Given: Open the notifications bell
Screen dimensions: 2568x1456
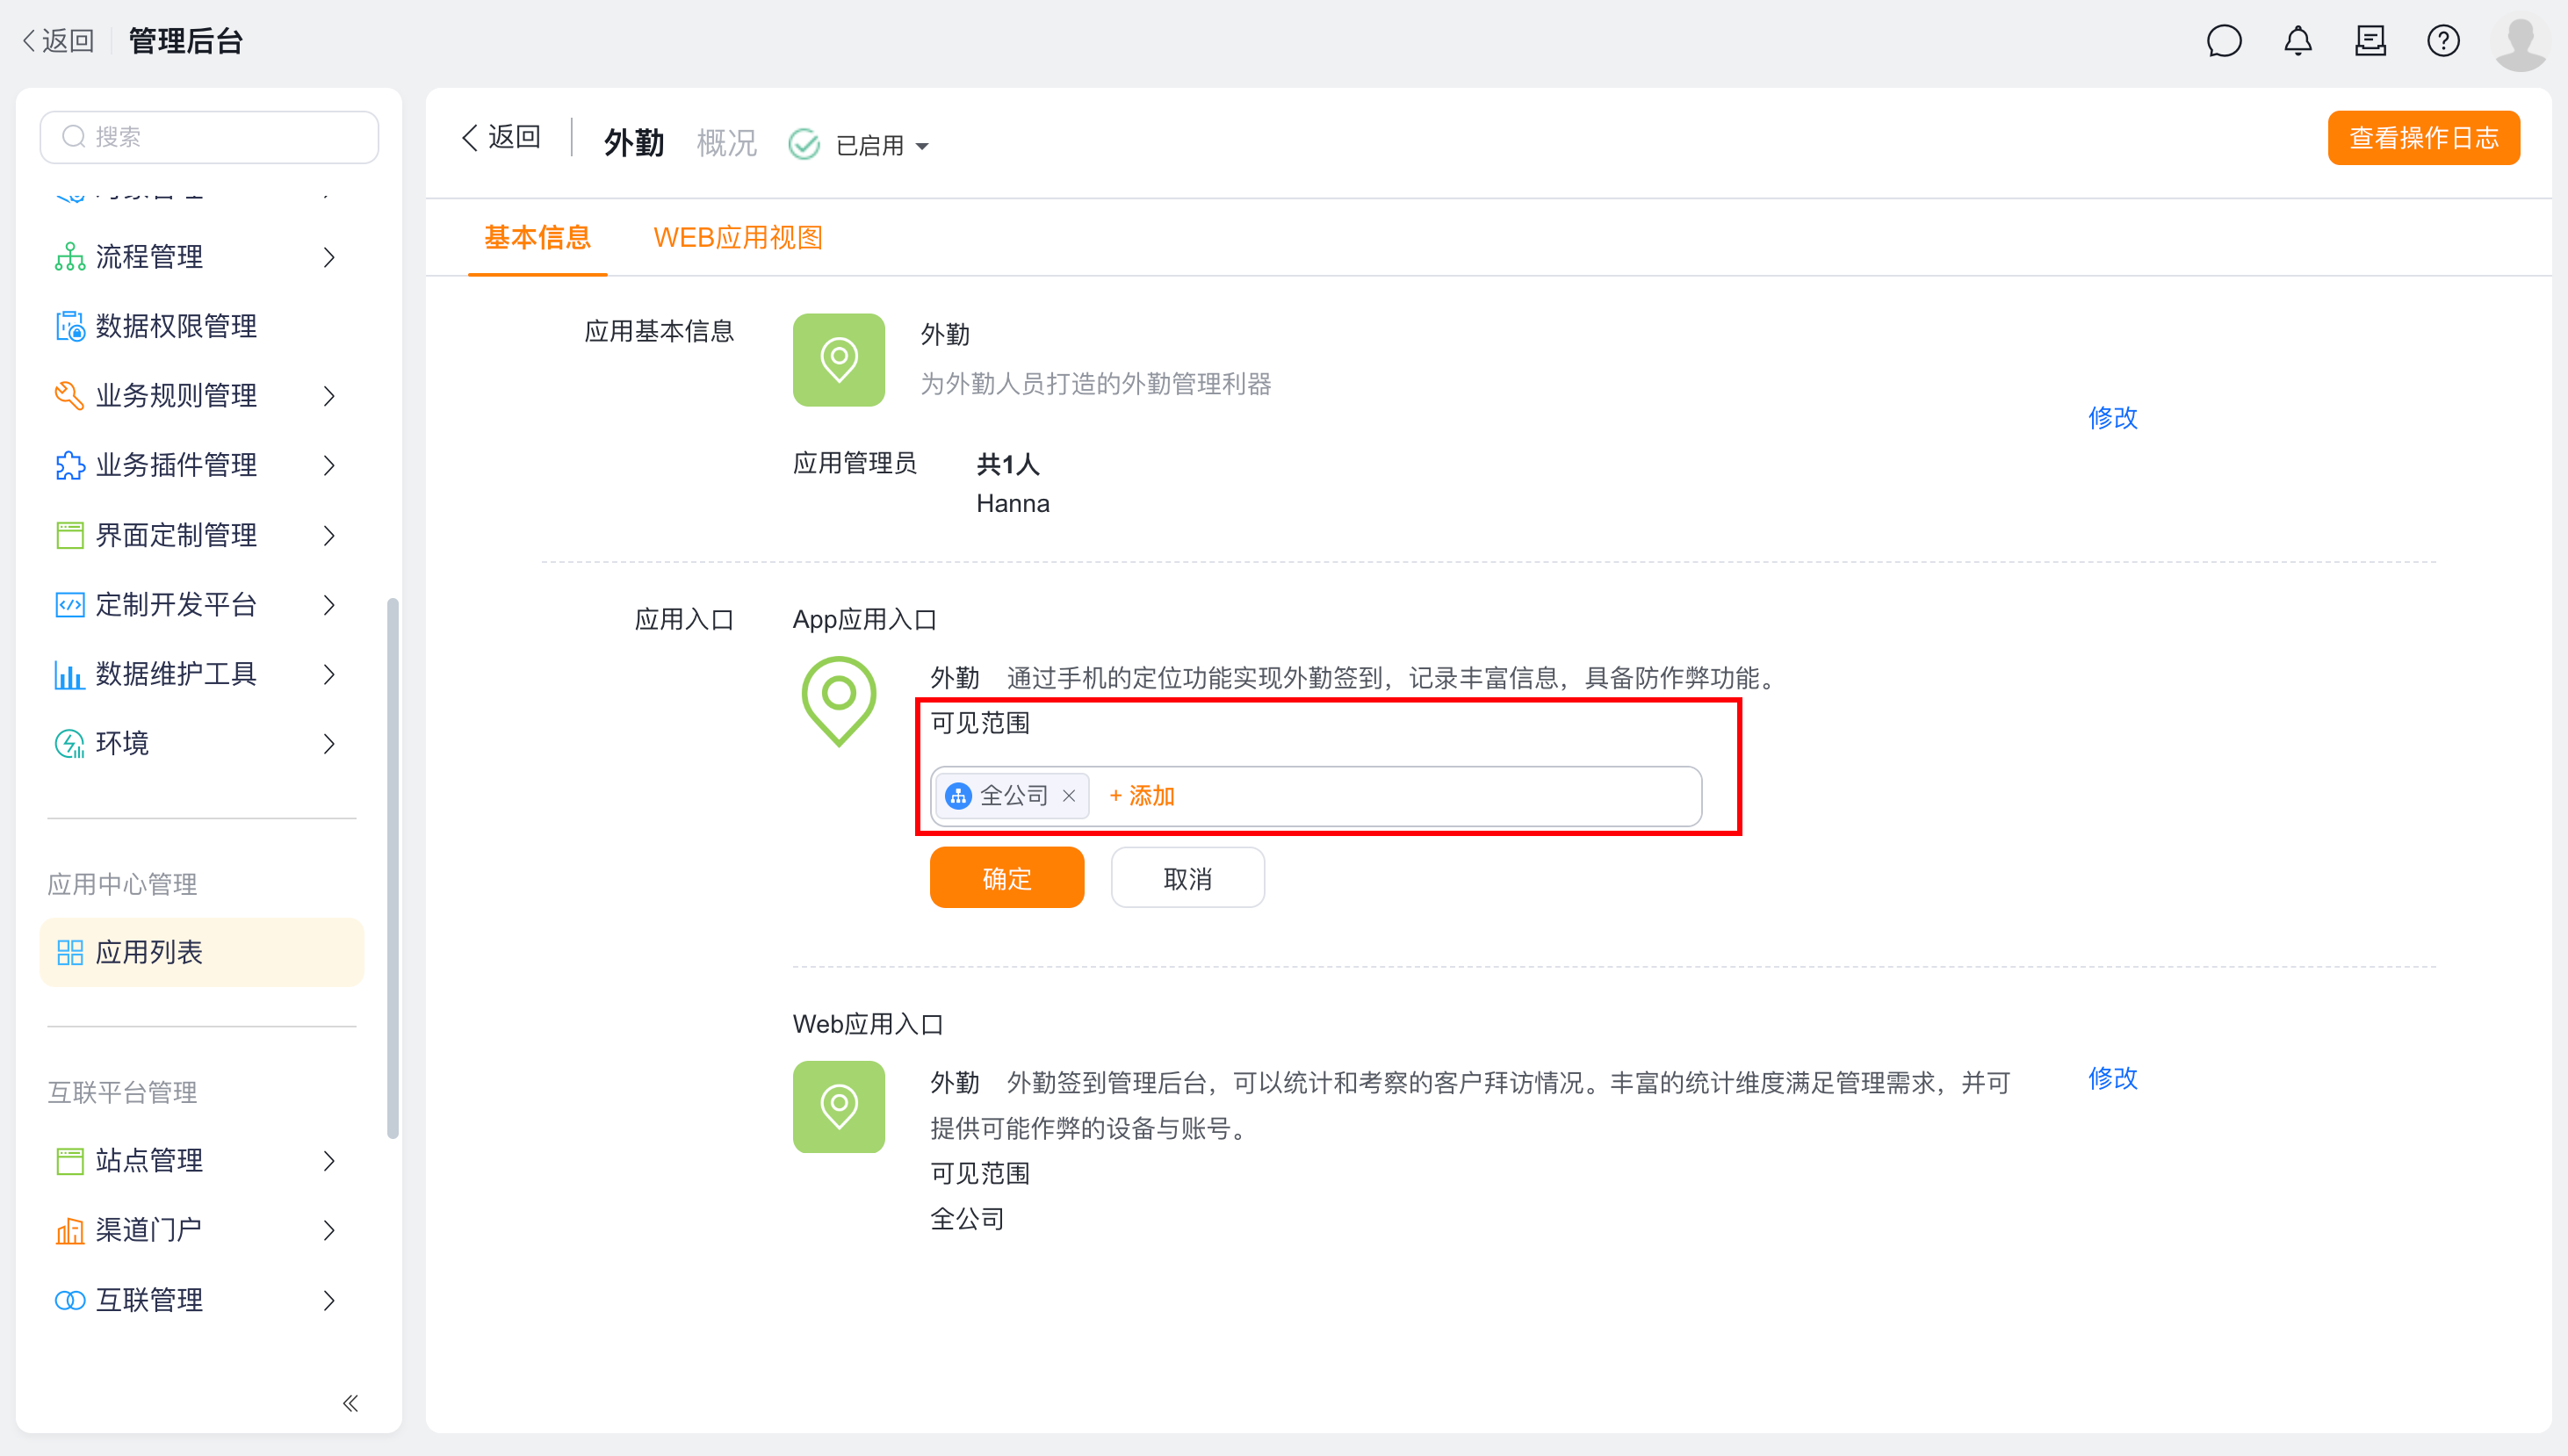Looking at the screenshot, I should pos(2298,41).
